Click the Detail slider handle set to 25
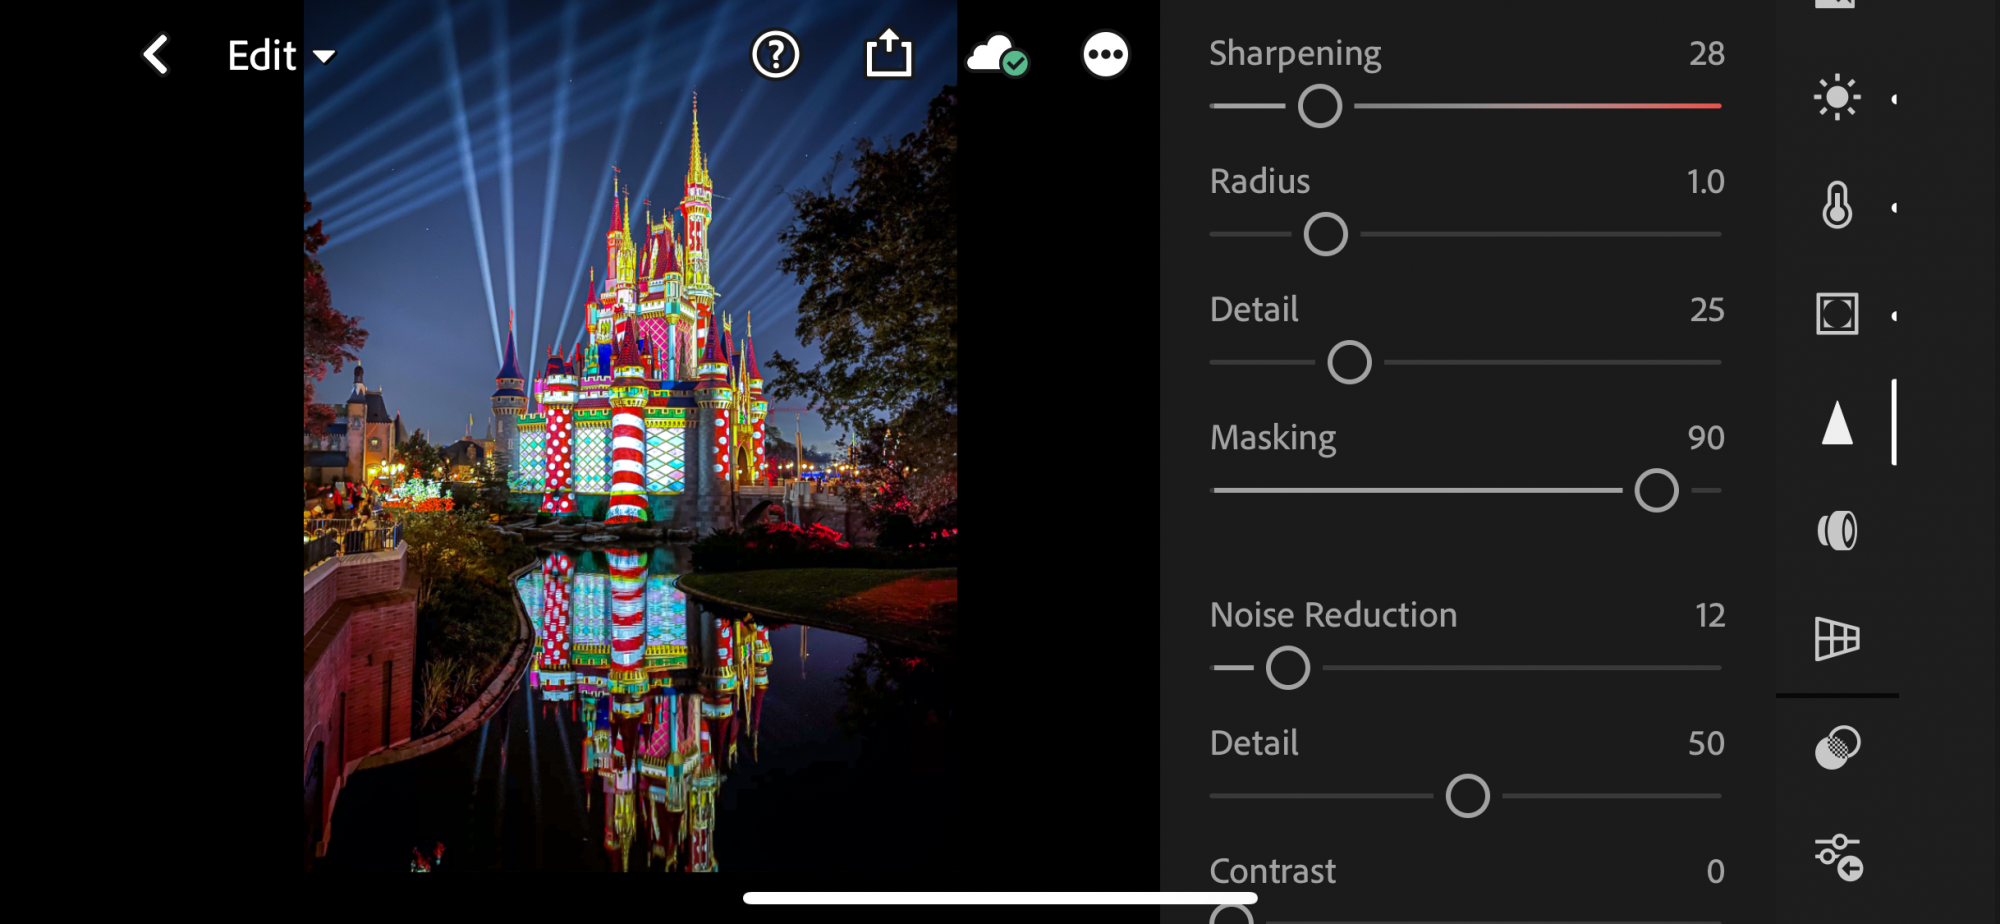This screenshot has height=924, width=2000. [1349, 362]
